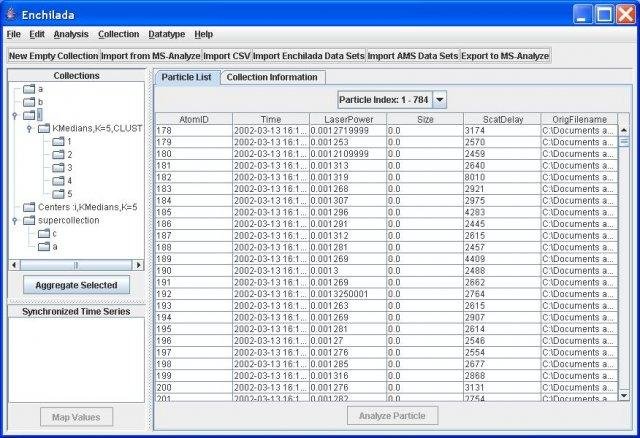Click folder icon of cluster 4
The image size is (640, 438).
(x=58, y=181)
